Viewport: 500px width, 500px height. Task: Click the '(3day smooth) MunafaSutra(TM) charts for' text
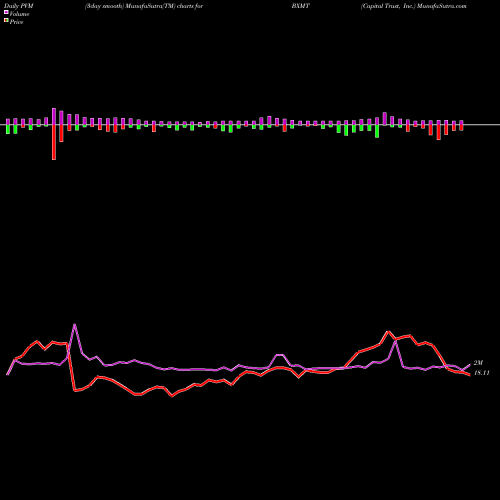pos(144,6)
